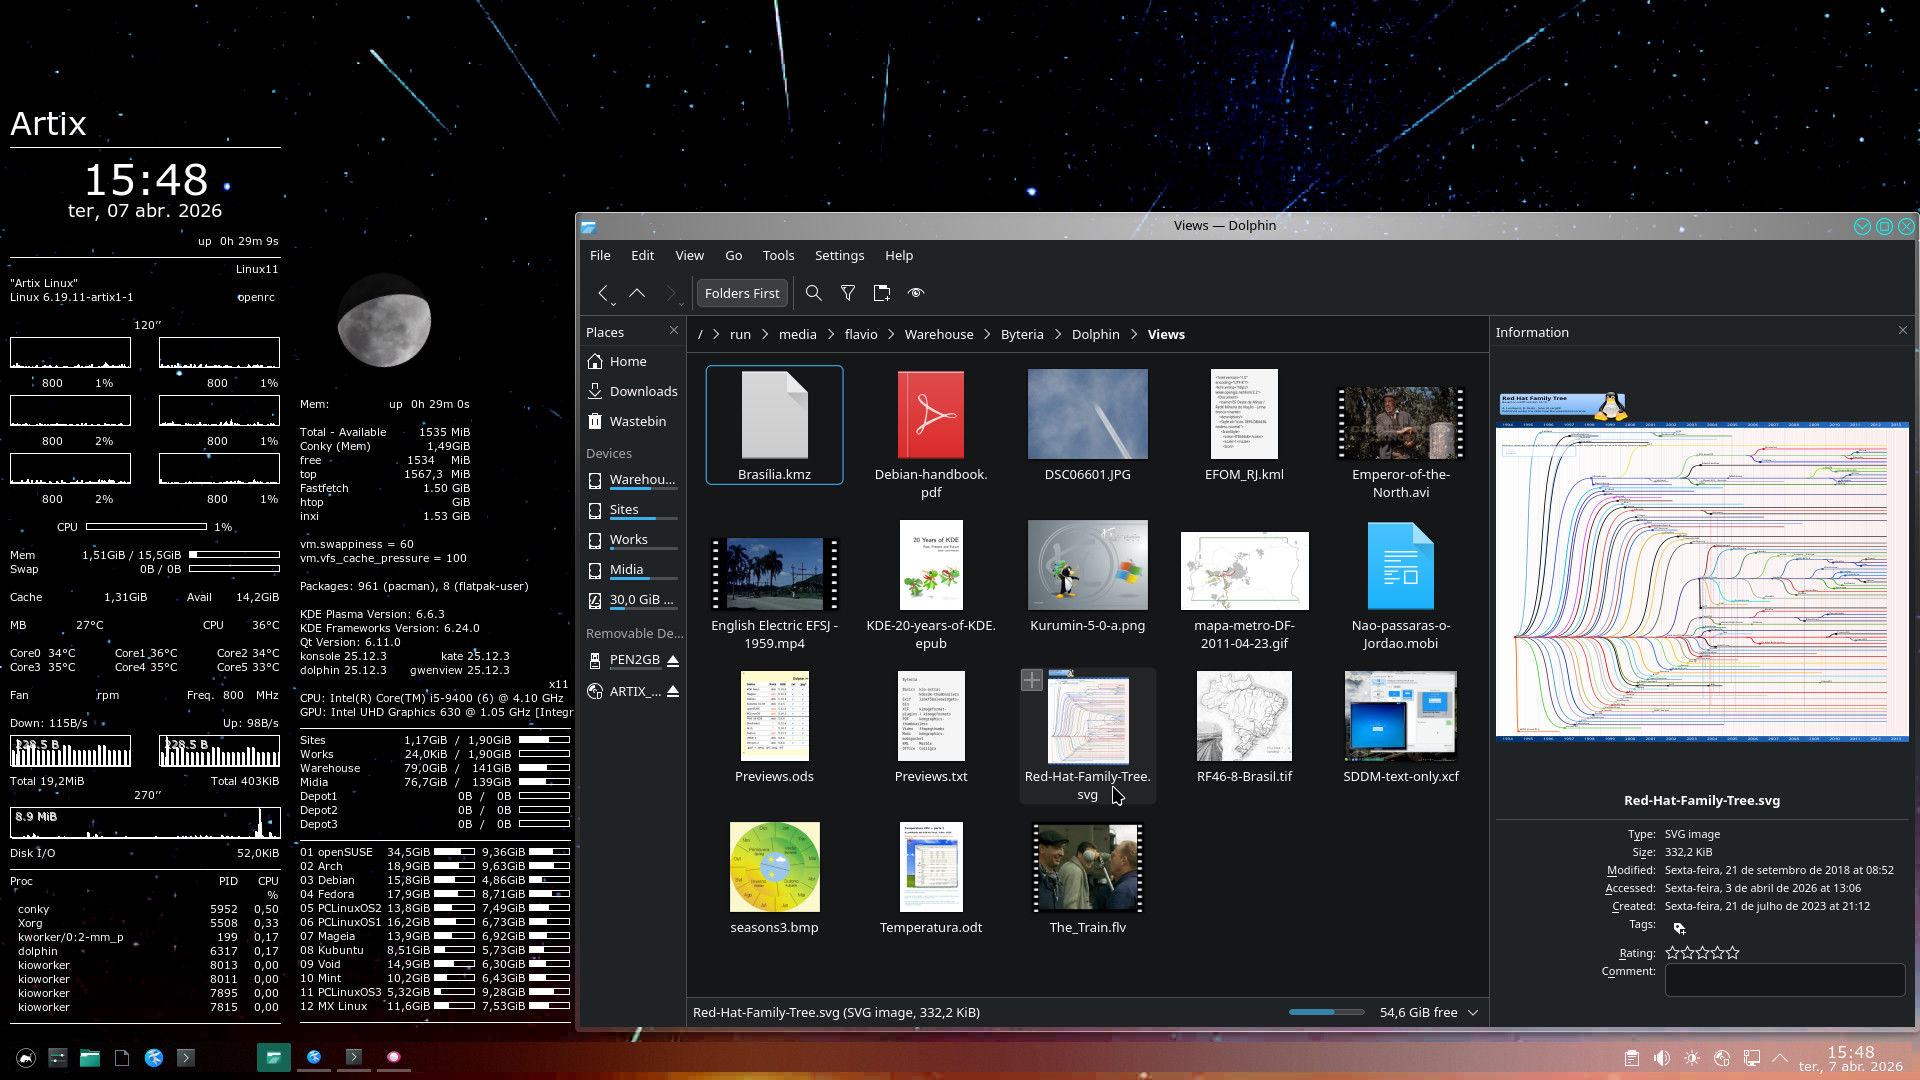
Task: Select the Nao-passaras-o-Jordao.mobi file icon
Action: point(1401,565)
